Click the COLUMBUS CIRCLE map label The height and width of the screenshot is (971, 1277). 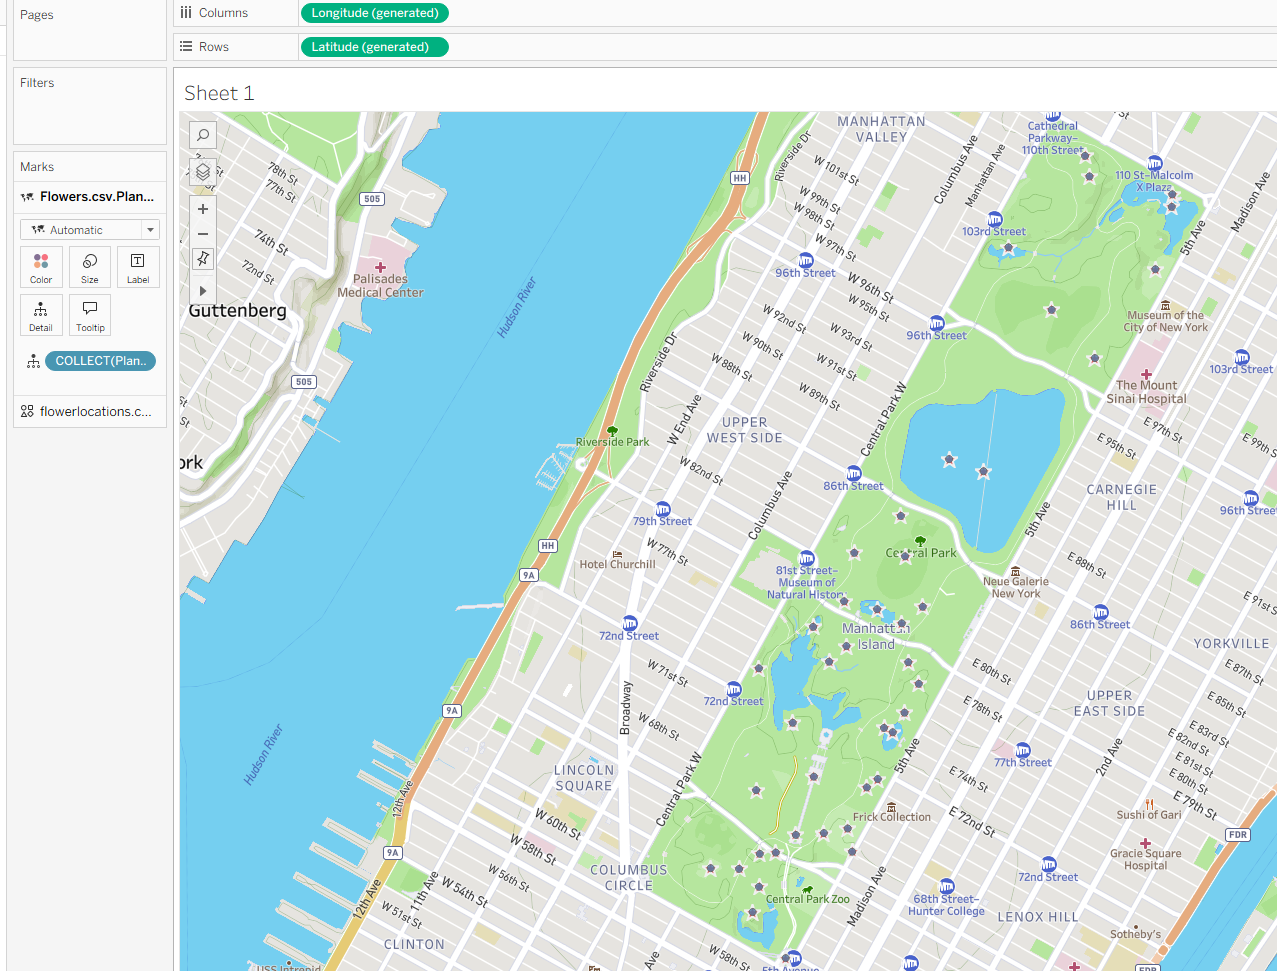click(628, 878)
